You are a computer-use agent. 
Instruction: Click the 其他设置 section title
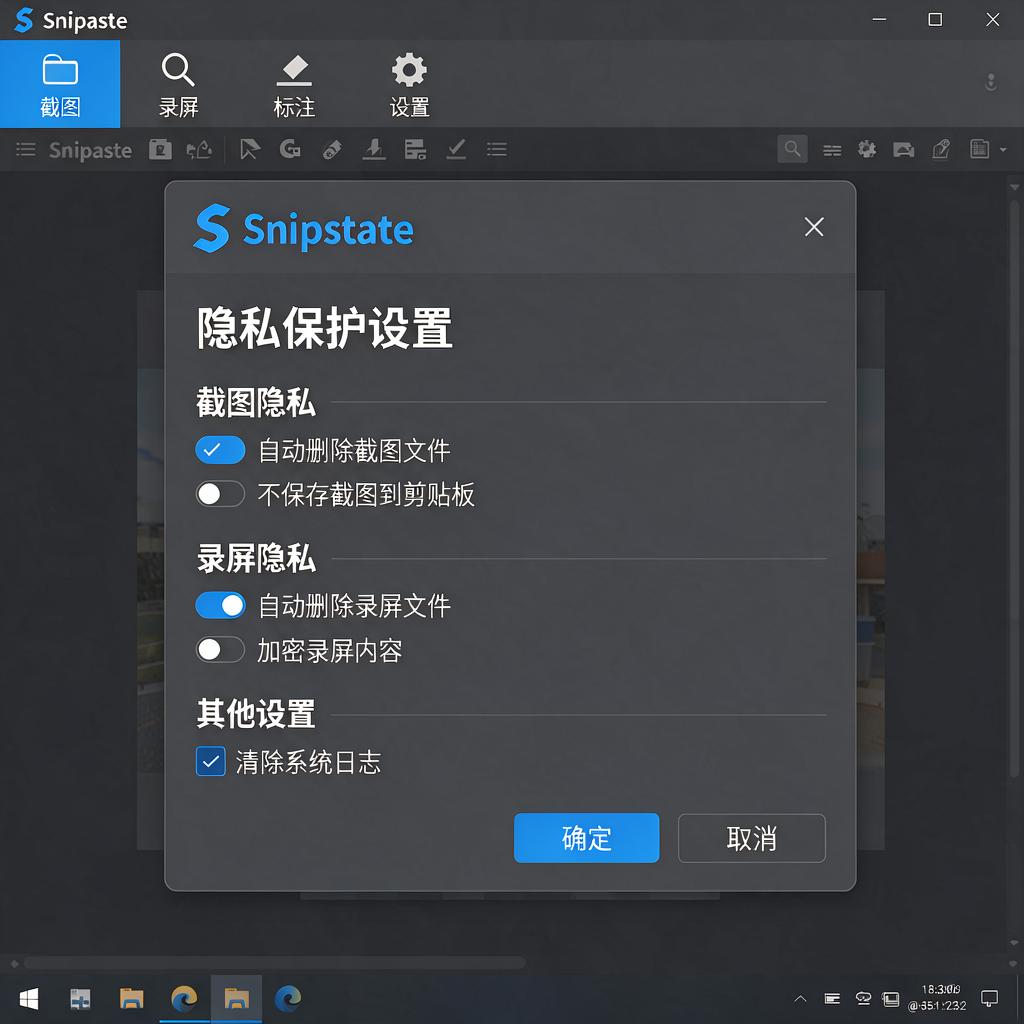pos(256,714)
